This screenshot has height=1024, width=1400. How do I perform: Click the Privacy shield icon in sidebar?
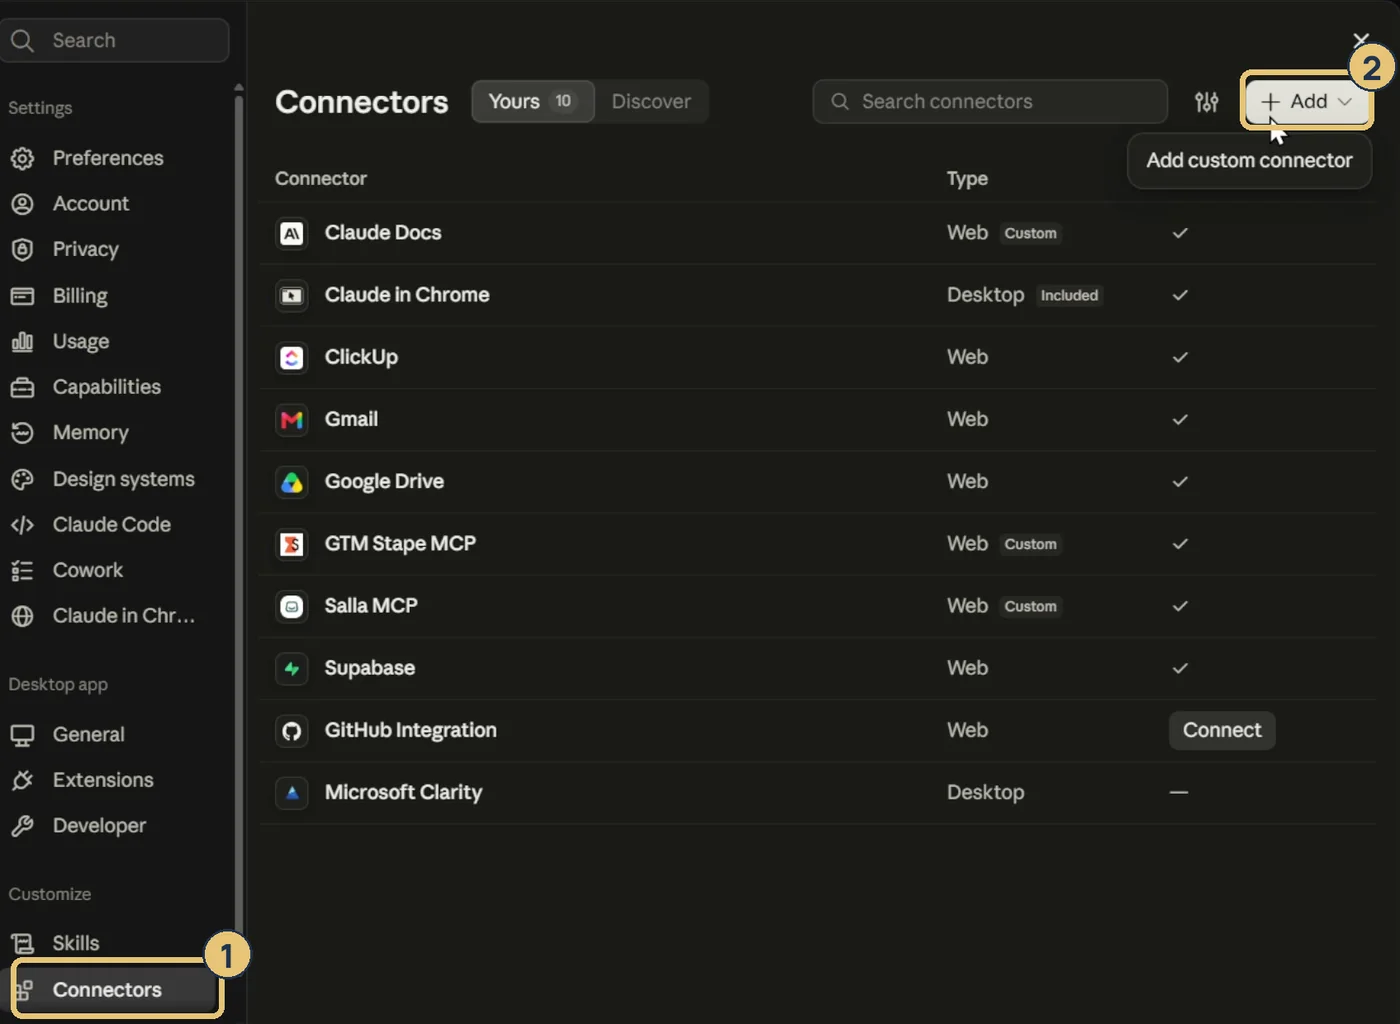point(22,249)
